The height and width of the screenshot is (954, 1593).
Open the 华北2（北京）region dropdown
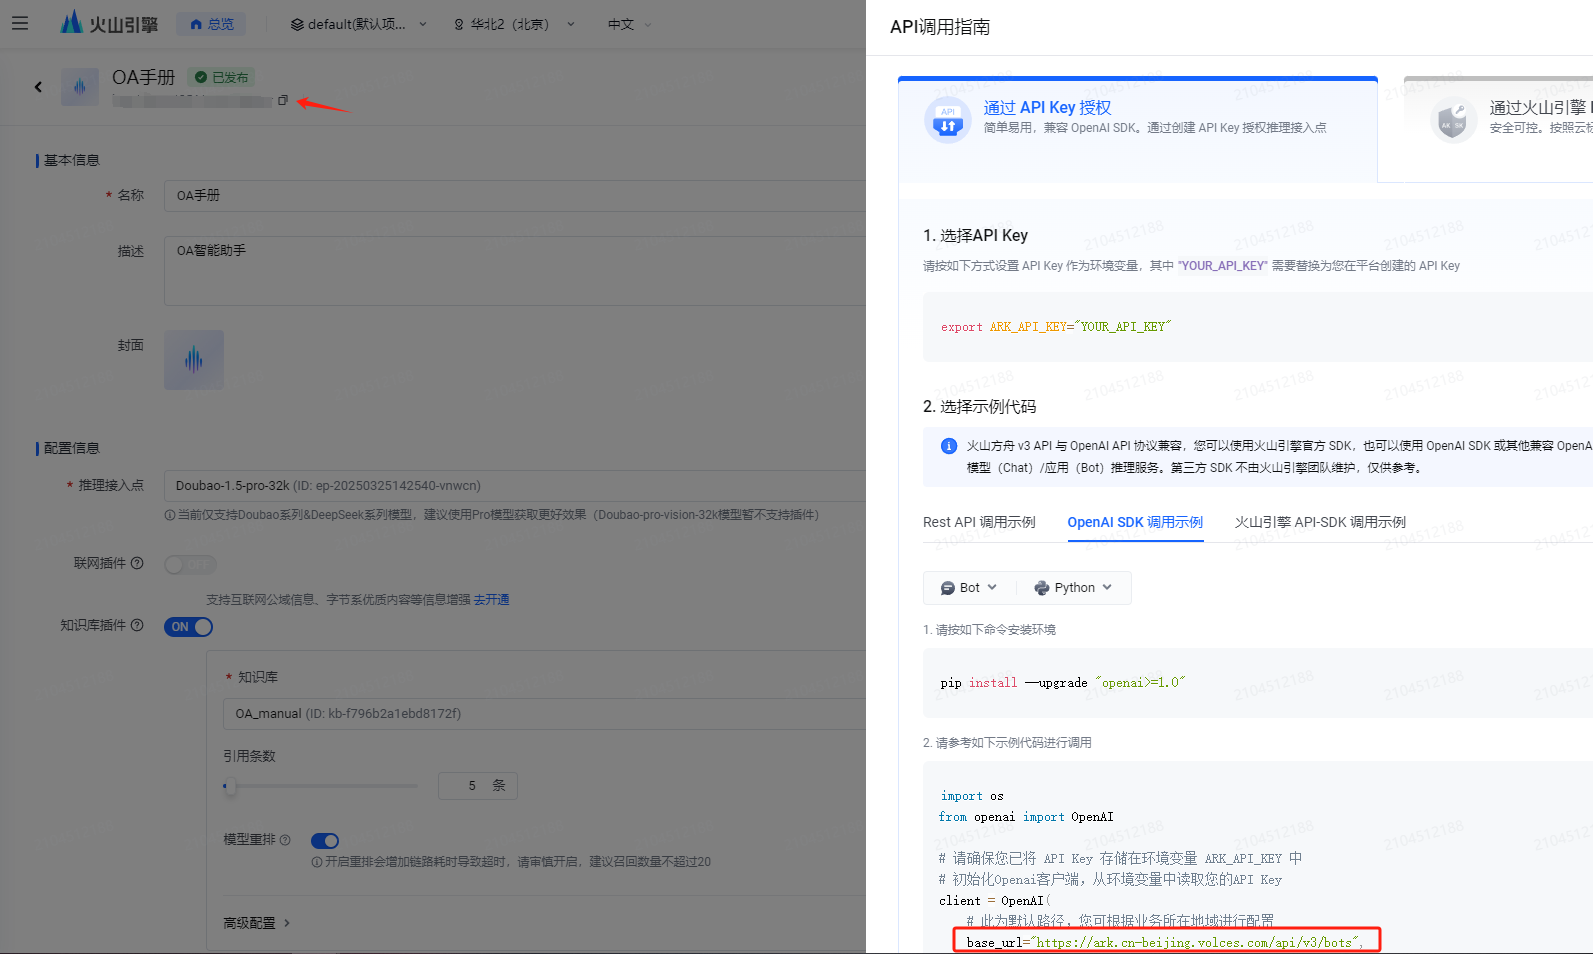point(514,24)
